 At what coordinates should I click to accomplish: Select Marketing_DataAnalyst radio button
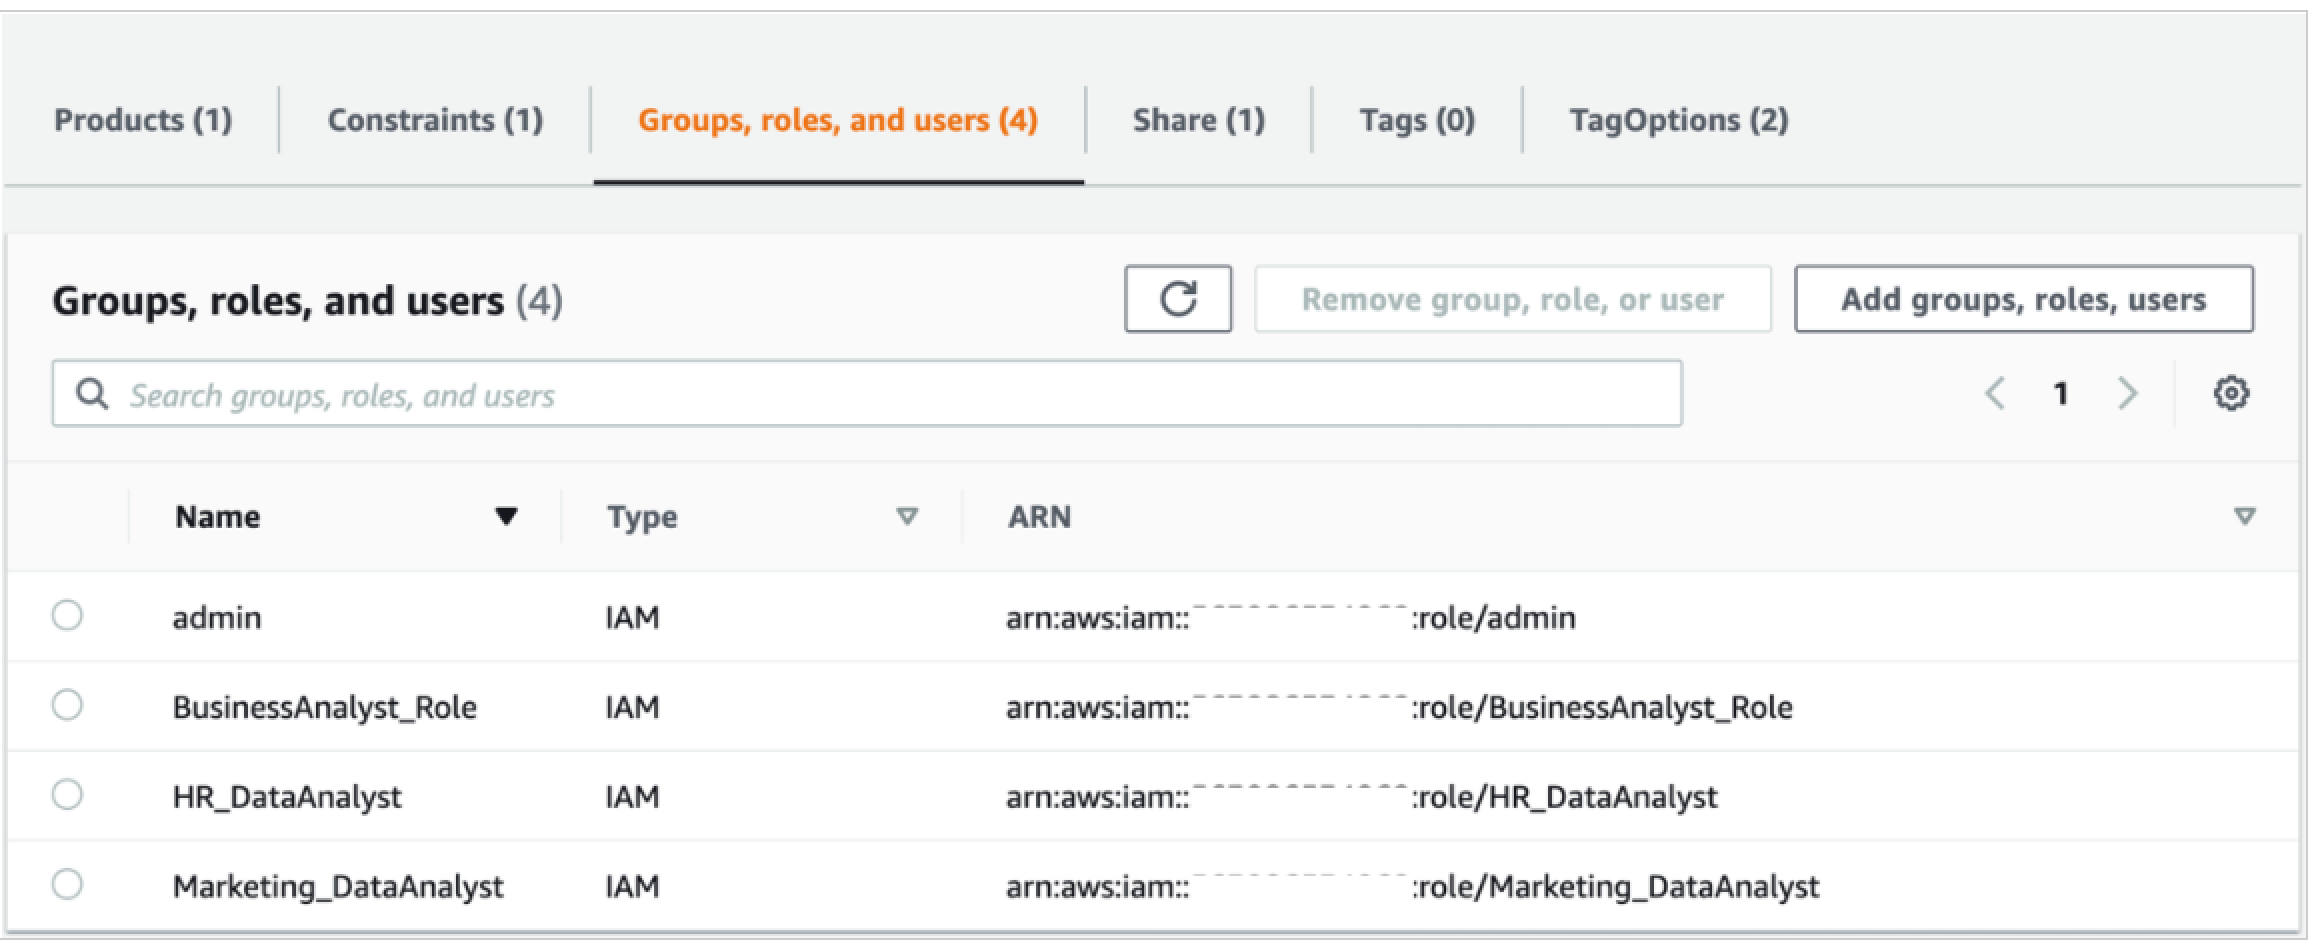pyautogui.click(x=67, y=885)
